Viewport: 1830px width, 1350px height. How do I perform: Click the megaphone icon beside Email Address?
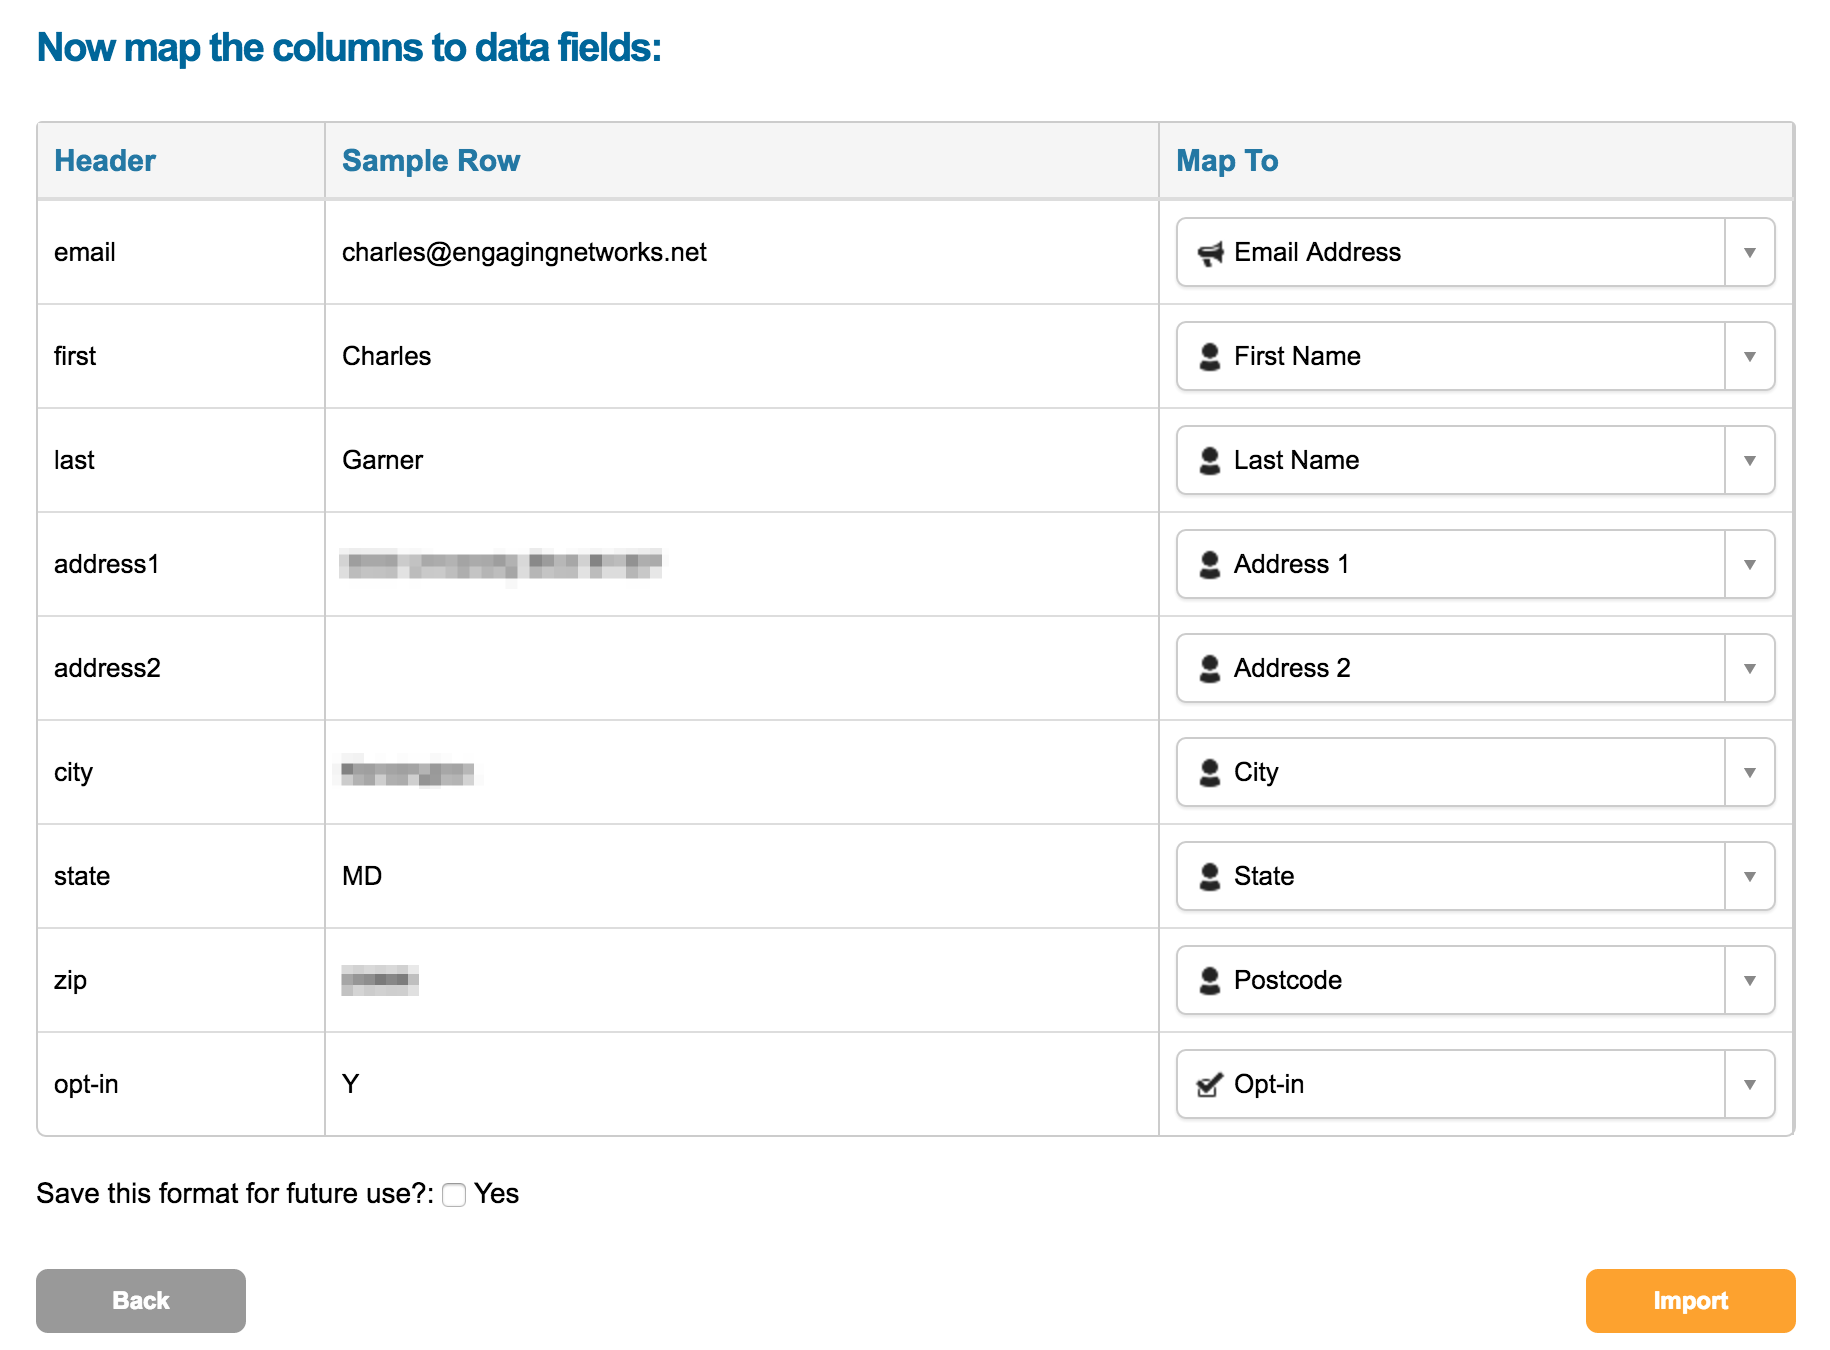coord(1211,252)
